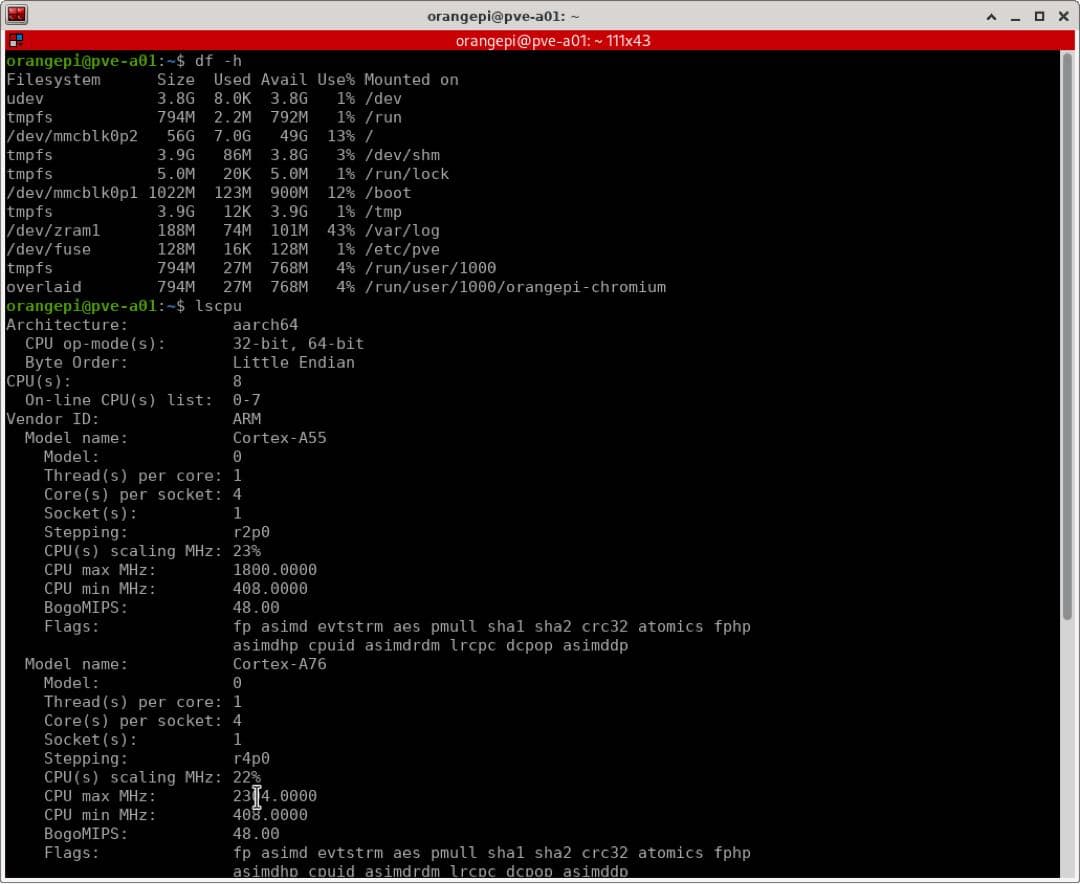Maximize the terminal window

click(1039, 16)
